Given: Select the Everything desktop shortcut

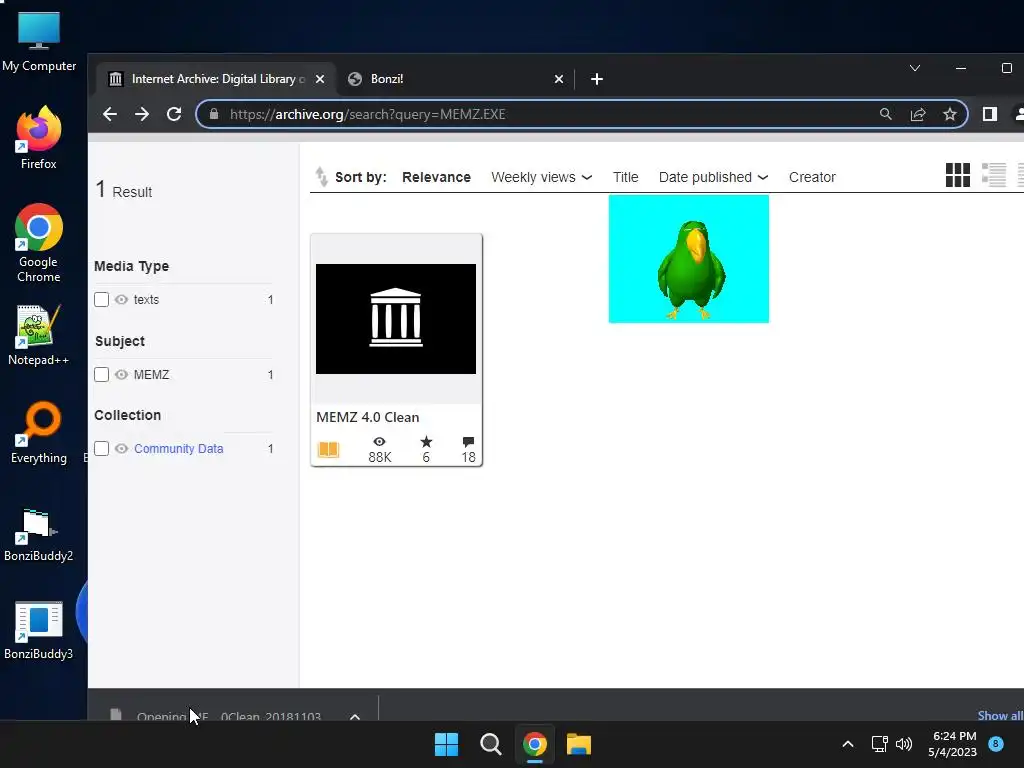Looking at the screenshot, I should click(39, 432).
